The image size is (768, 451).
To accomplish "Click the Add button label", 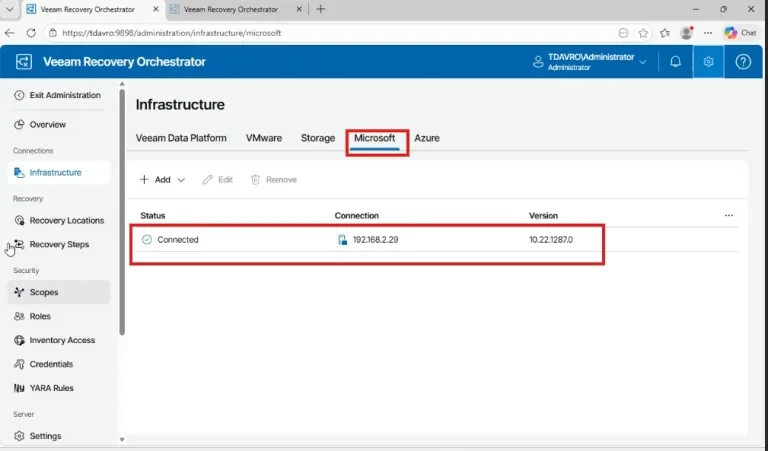I will pyautogui.click(x=163, y=180).
